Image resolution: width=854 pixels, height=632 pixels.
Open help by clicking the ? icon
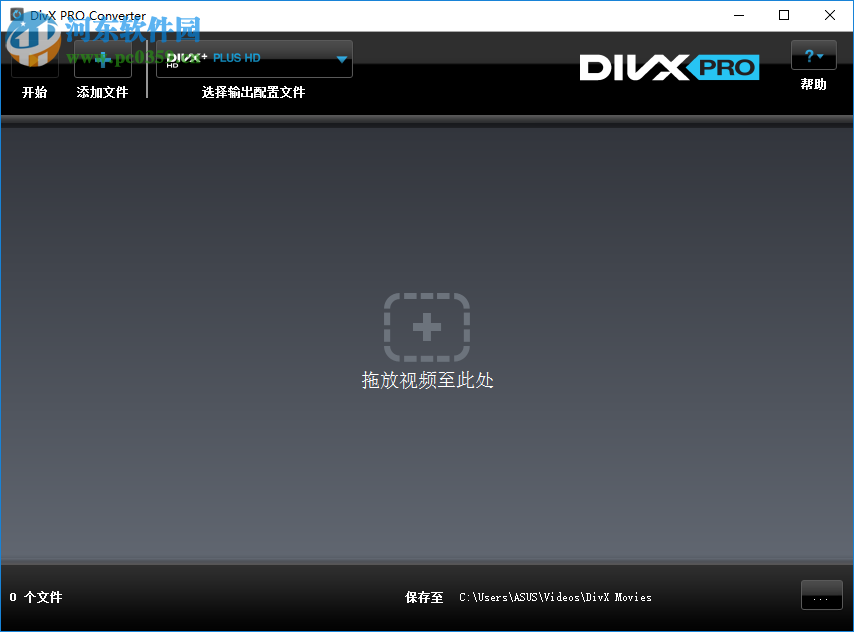point(807,55)
